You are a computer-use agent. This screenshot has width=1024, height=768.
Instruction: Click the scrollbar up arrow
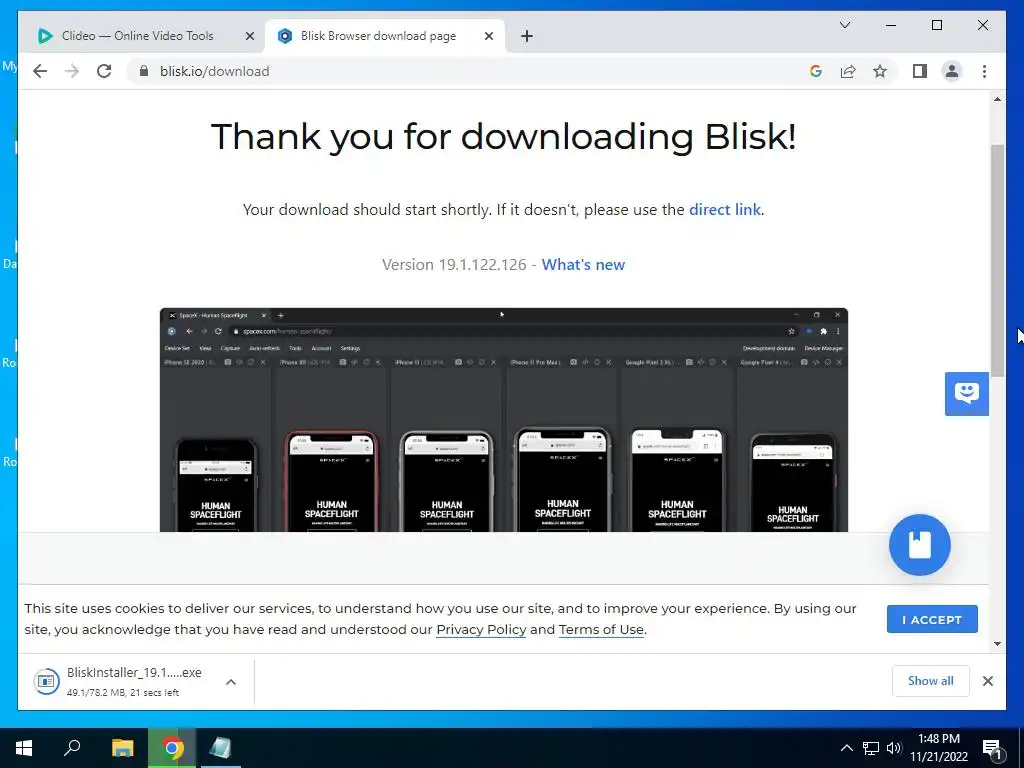point(997,99)
